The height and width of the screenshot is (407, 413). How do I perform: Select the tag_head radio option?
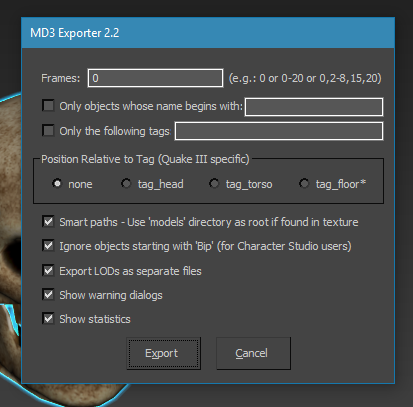tap(126, 183)
